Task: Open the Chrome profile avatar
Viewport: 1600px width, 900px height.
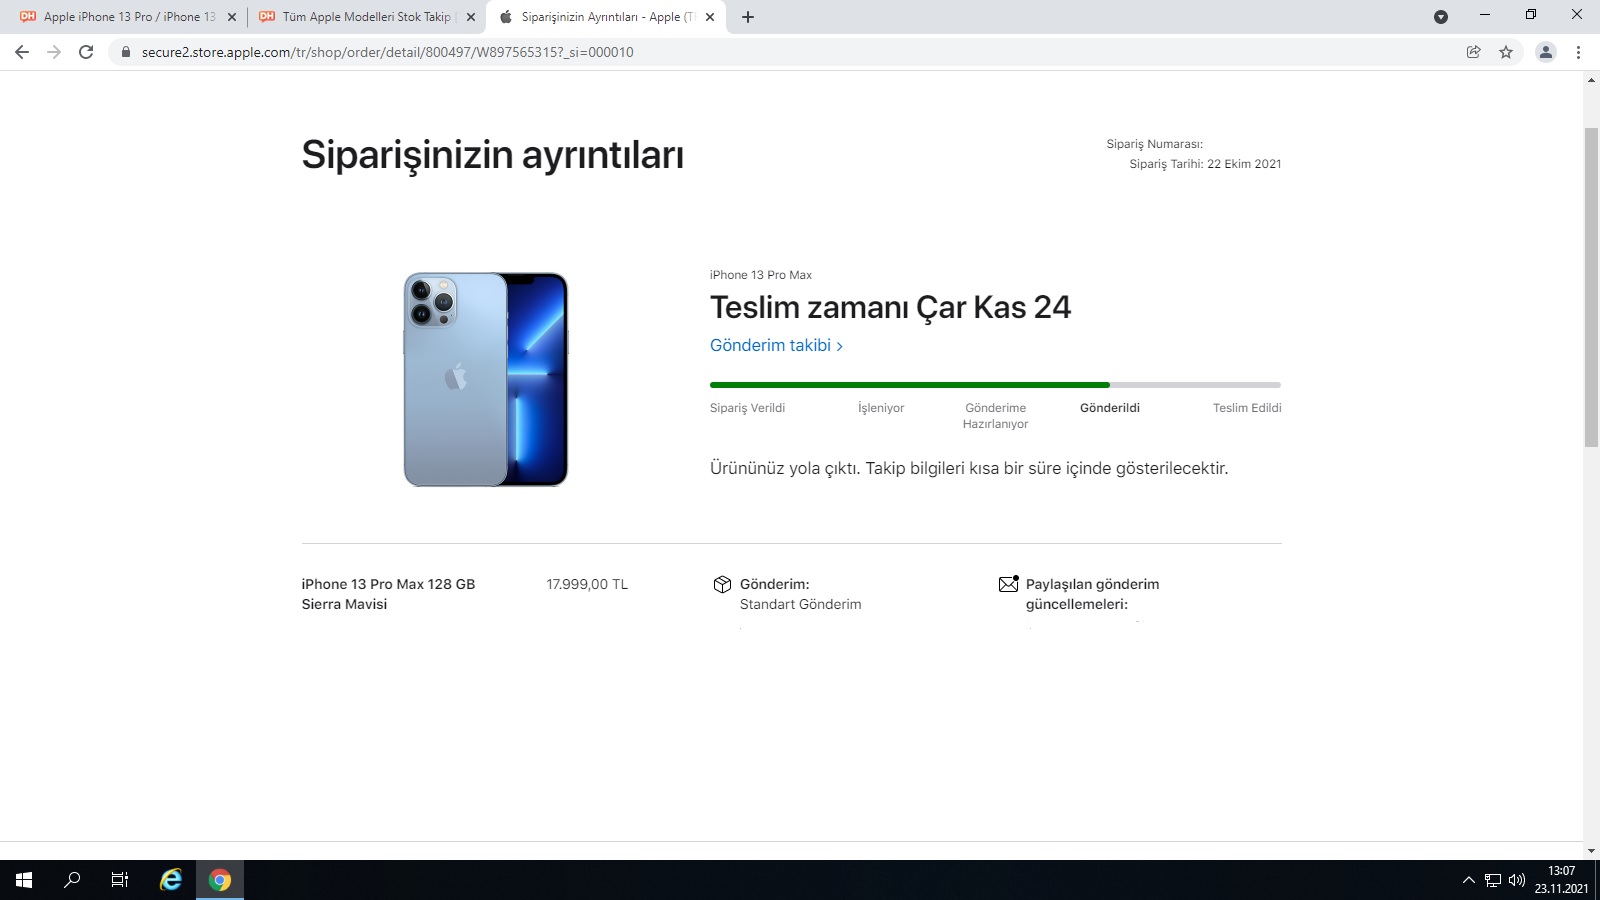Action: (x=1546, y=52)
